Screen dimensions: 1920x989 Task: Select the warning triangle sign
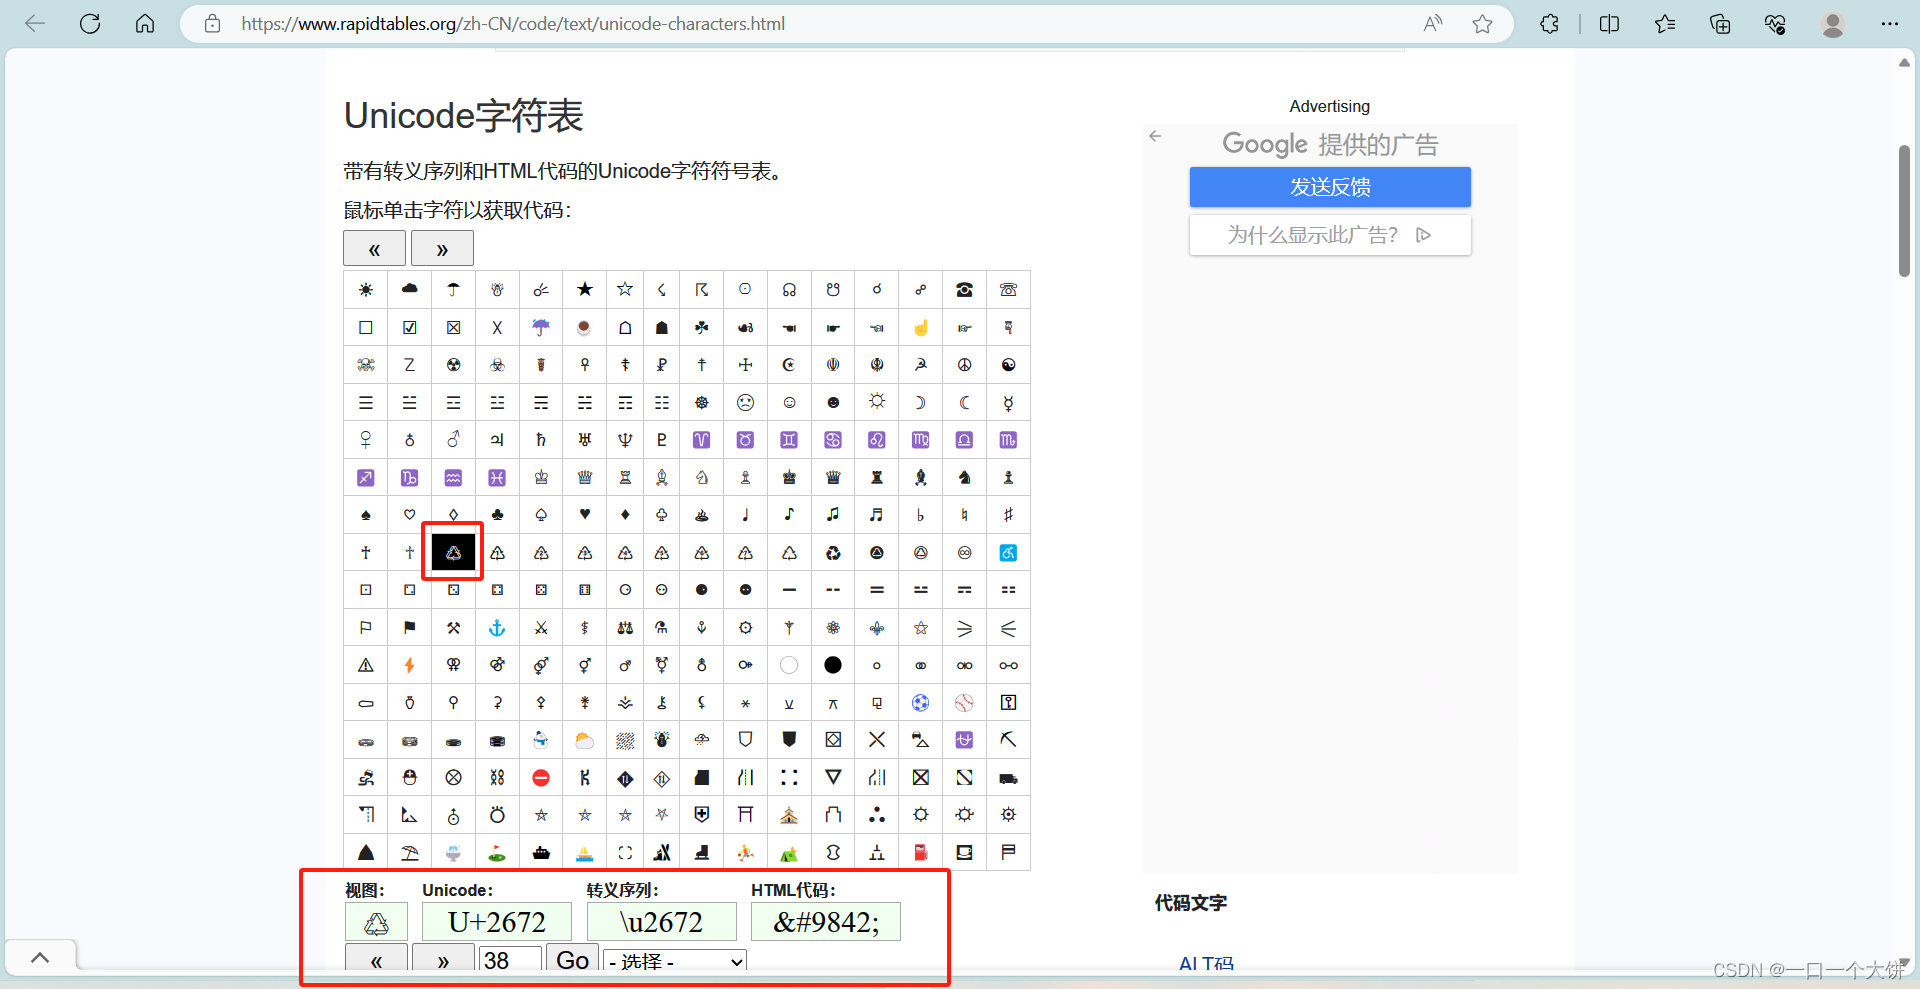(x=366, y=665)
